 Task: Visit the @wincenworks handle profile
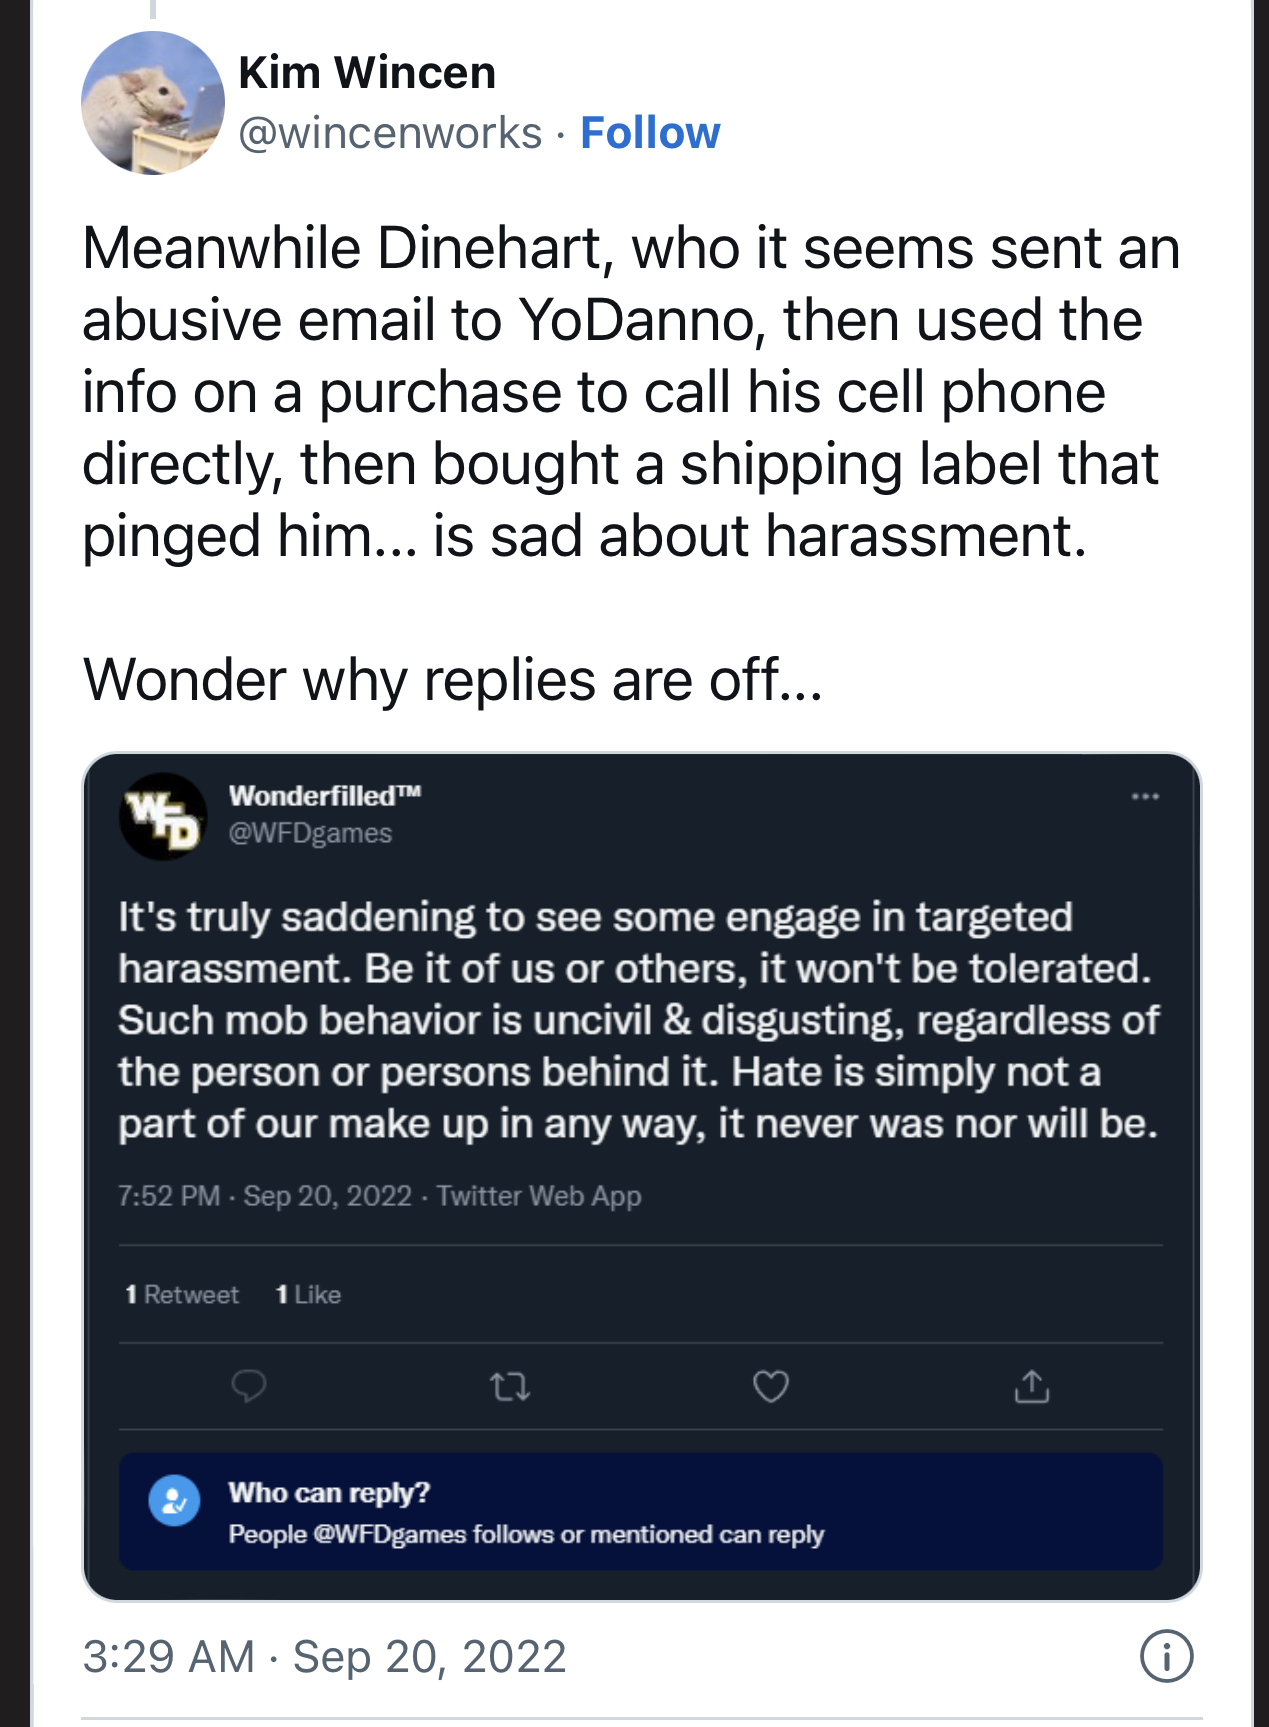point(390,133)
